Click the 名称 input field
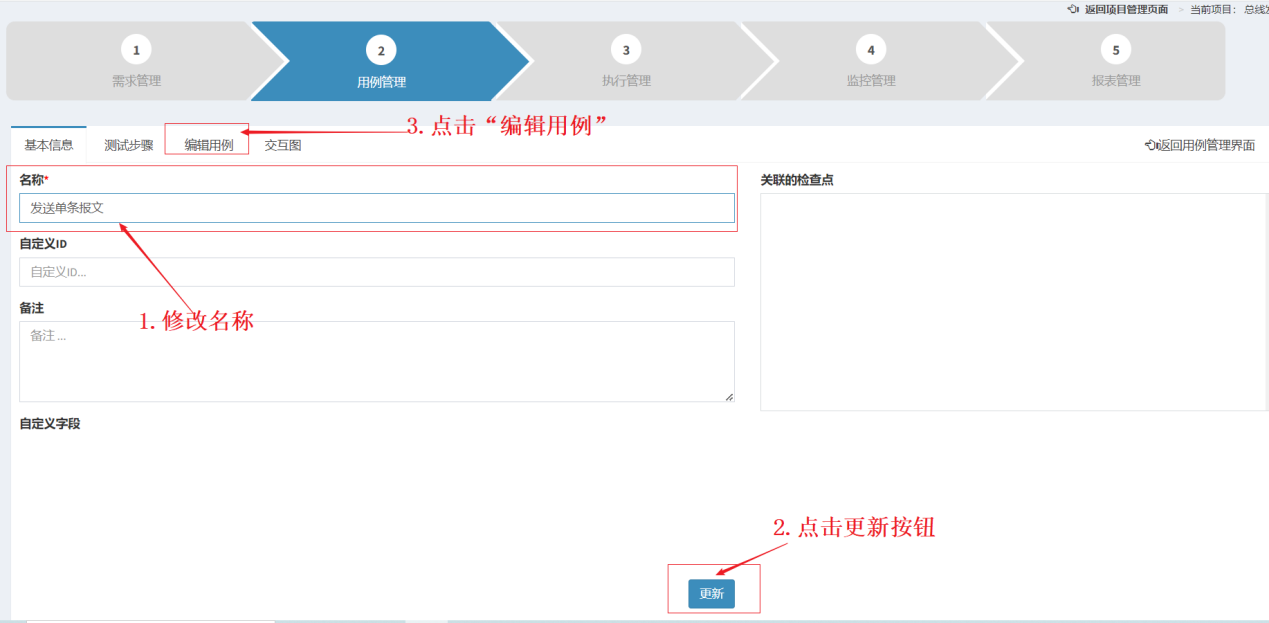This screenshot has height=623, width=1269. (x=377, y=208)
